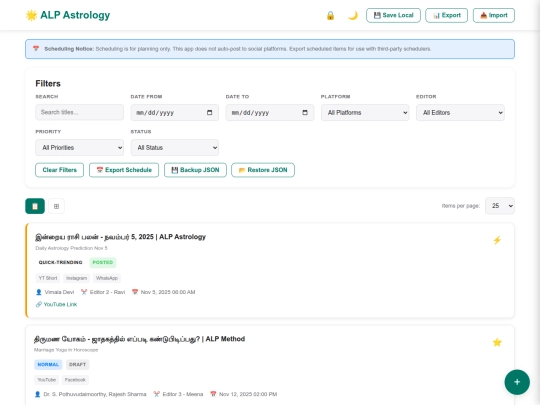
Task: Click the Facebook platform tag
Action: 75,380
